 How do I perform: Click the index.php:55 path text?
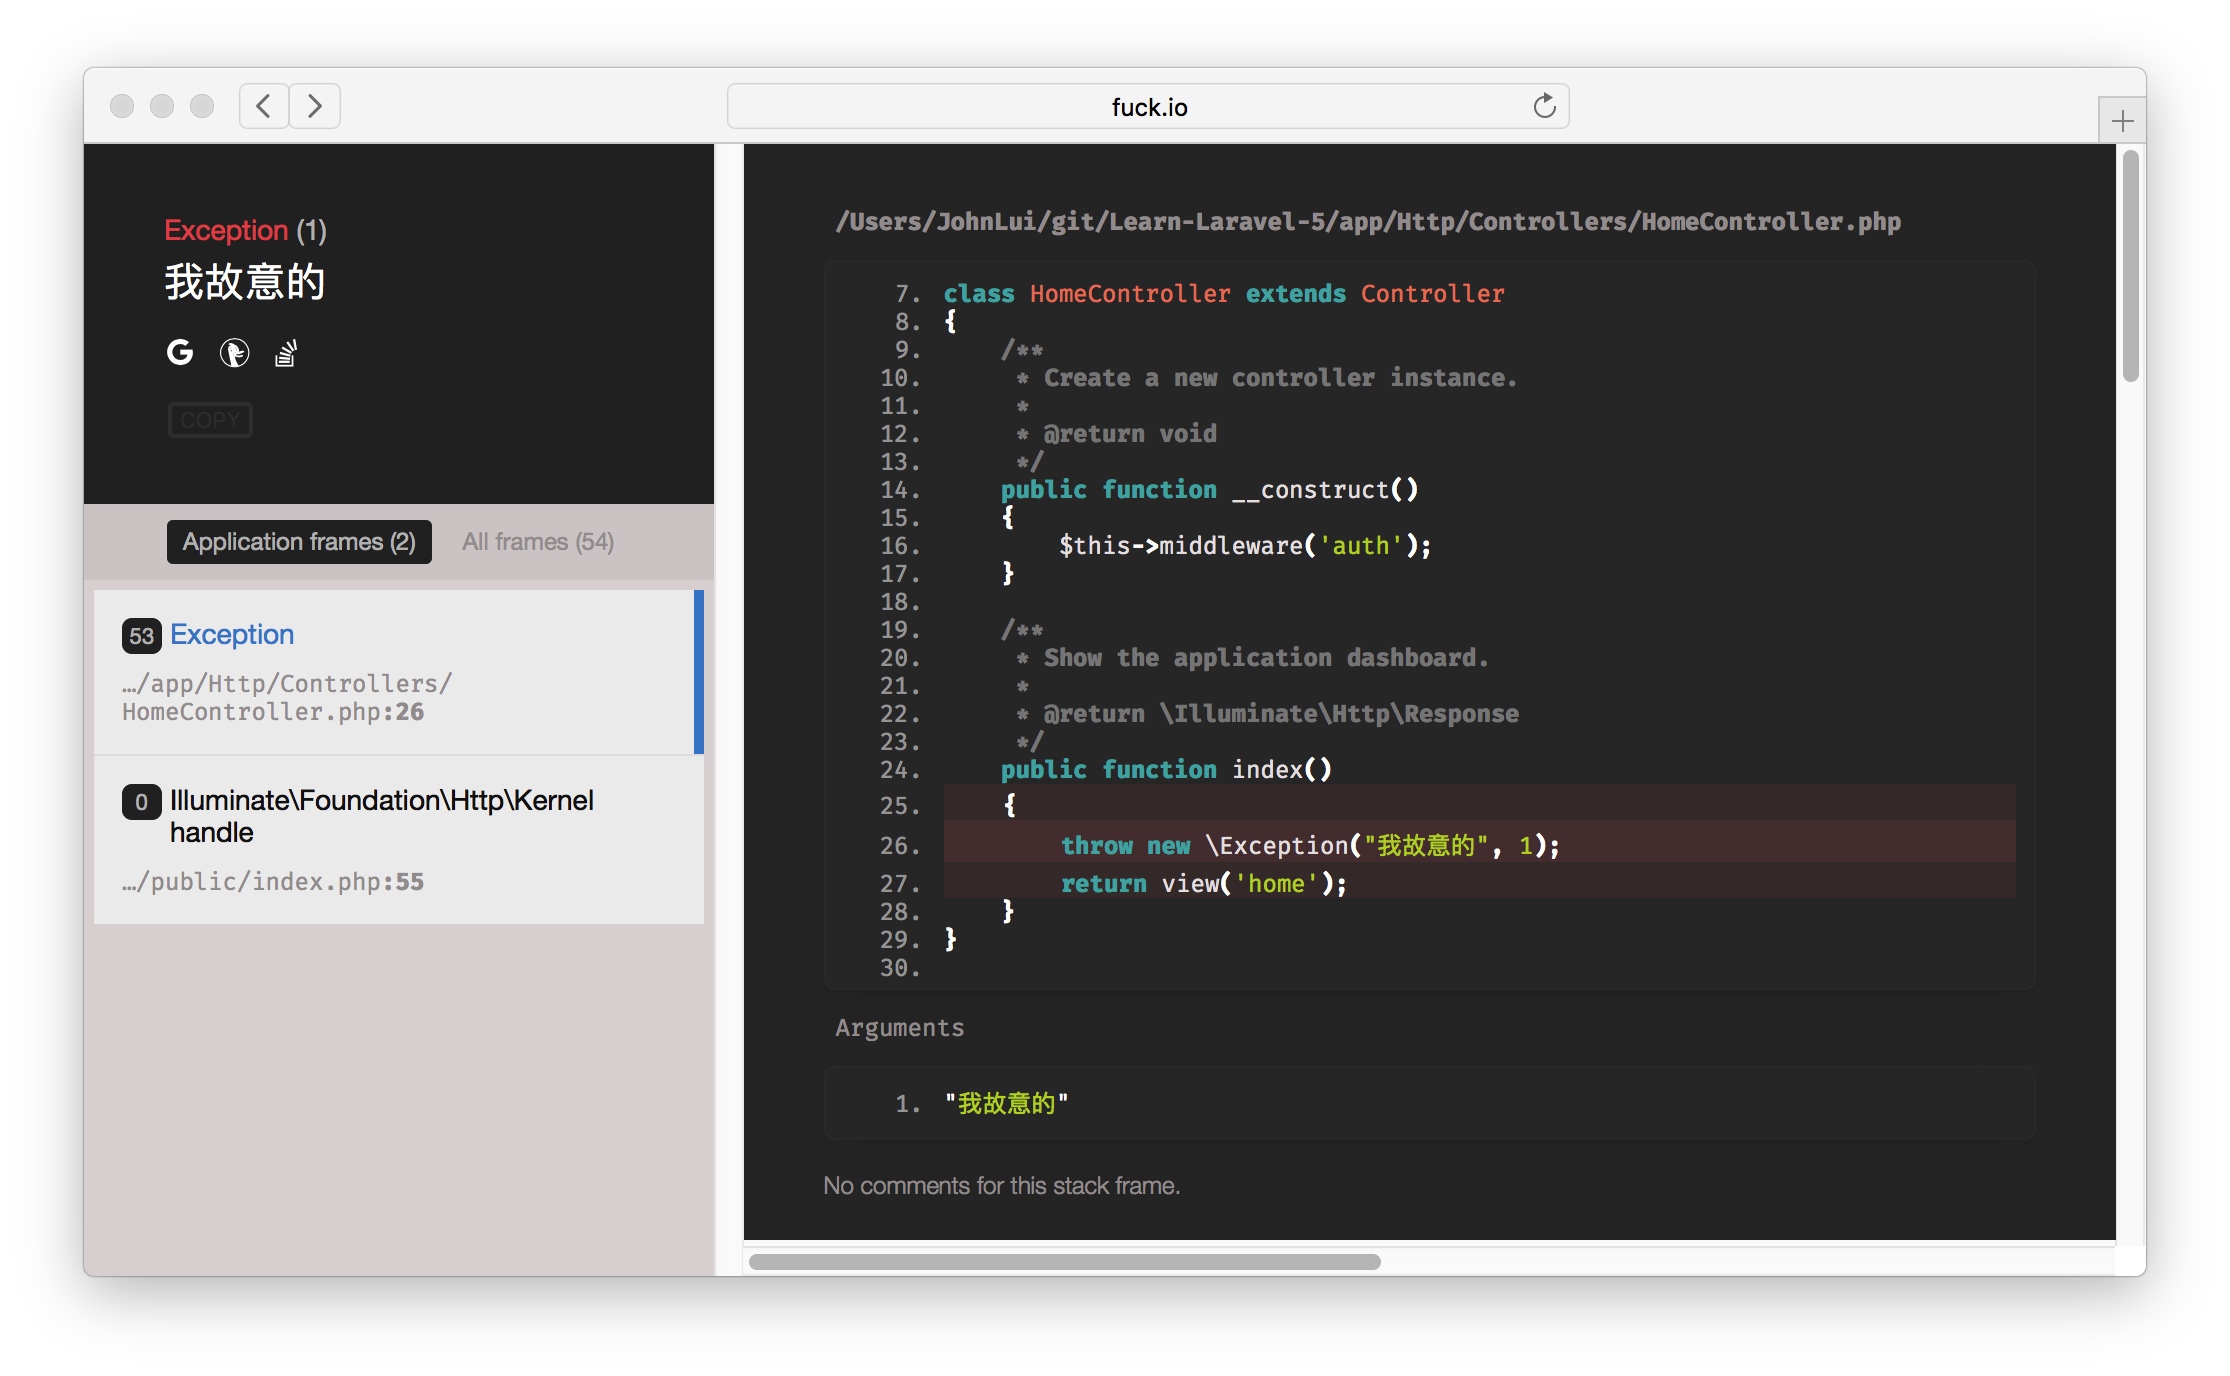tap(273, 882)
